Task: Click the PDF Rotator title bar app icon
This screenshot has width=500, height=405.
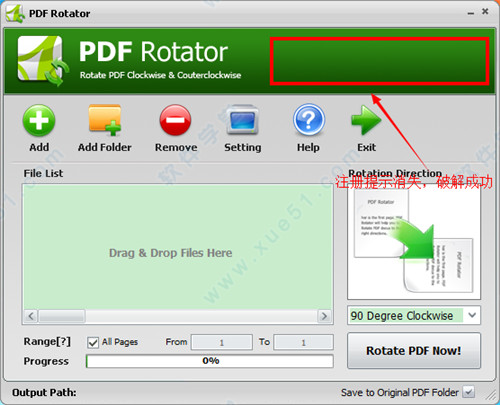Action: [x=15, y=13]
